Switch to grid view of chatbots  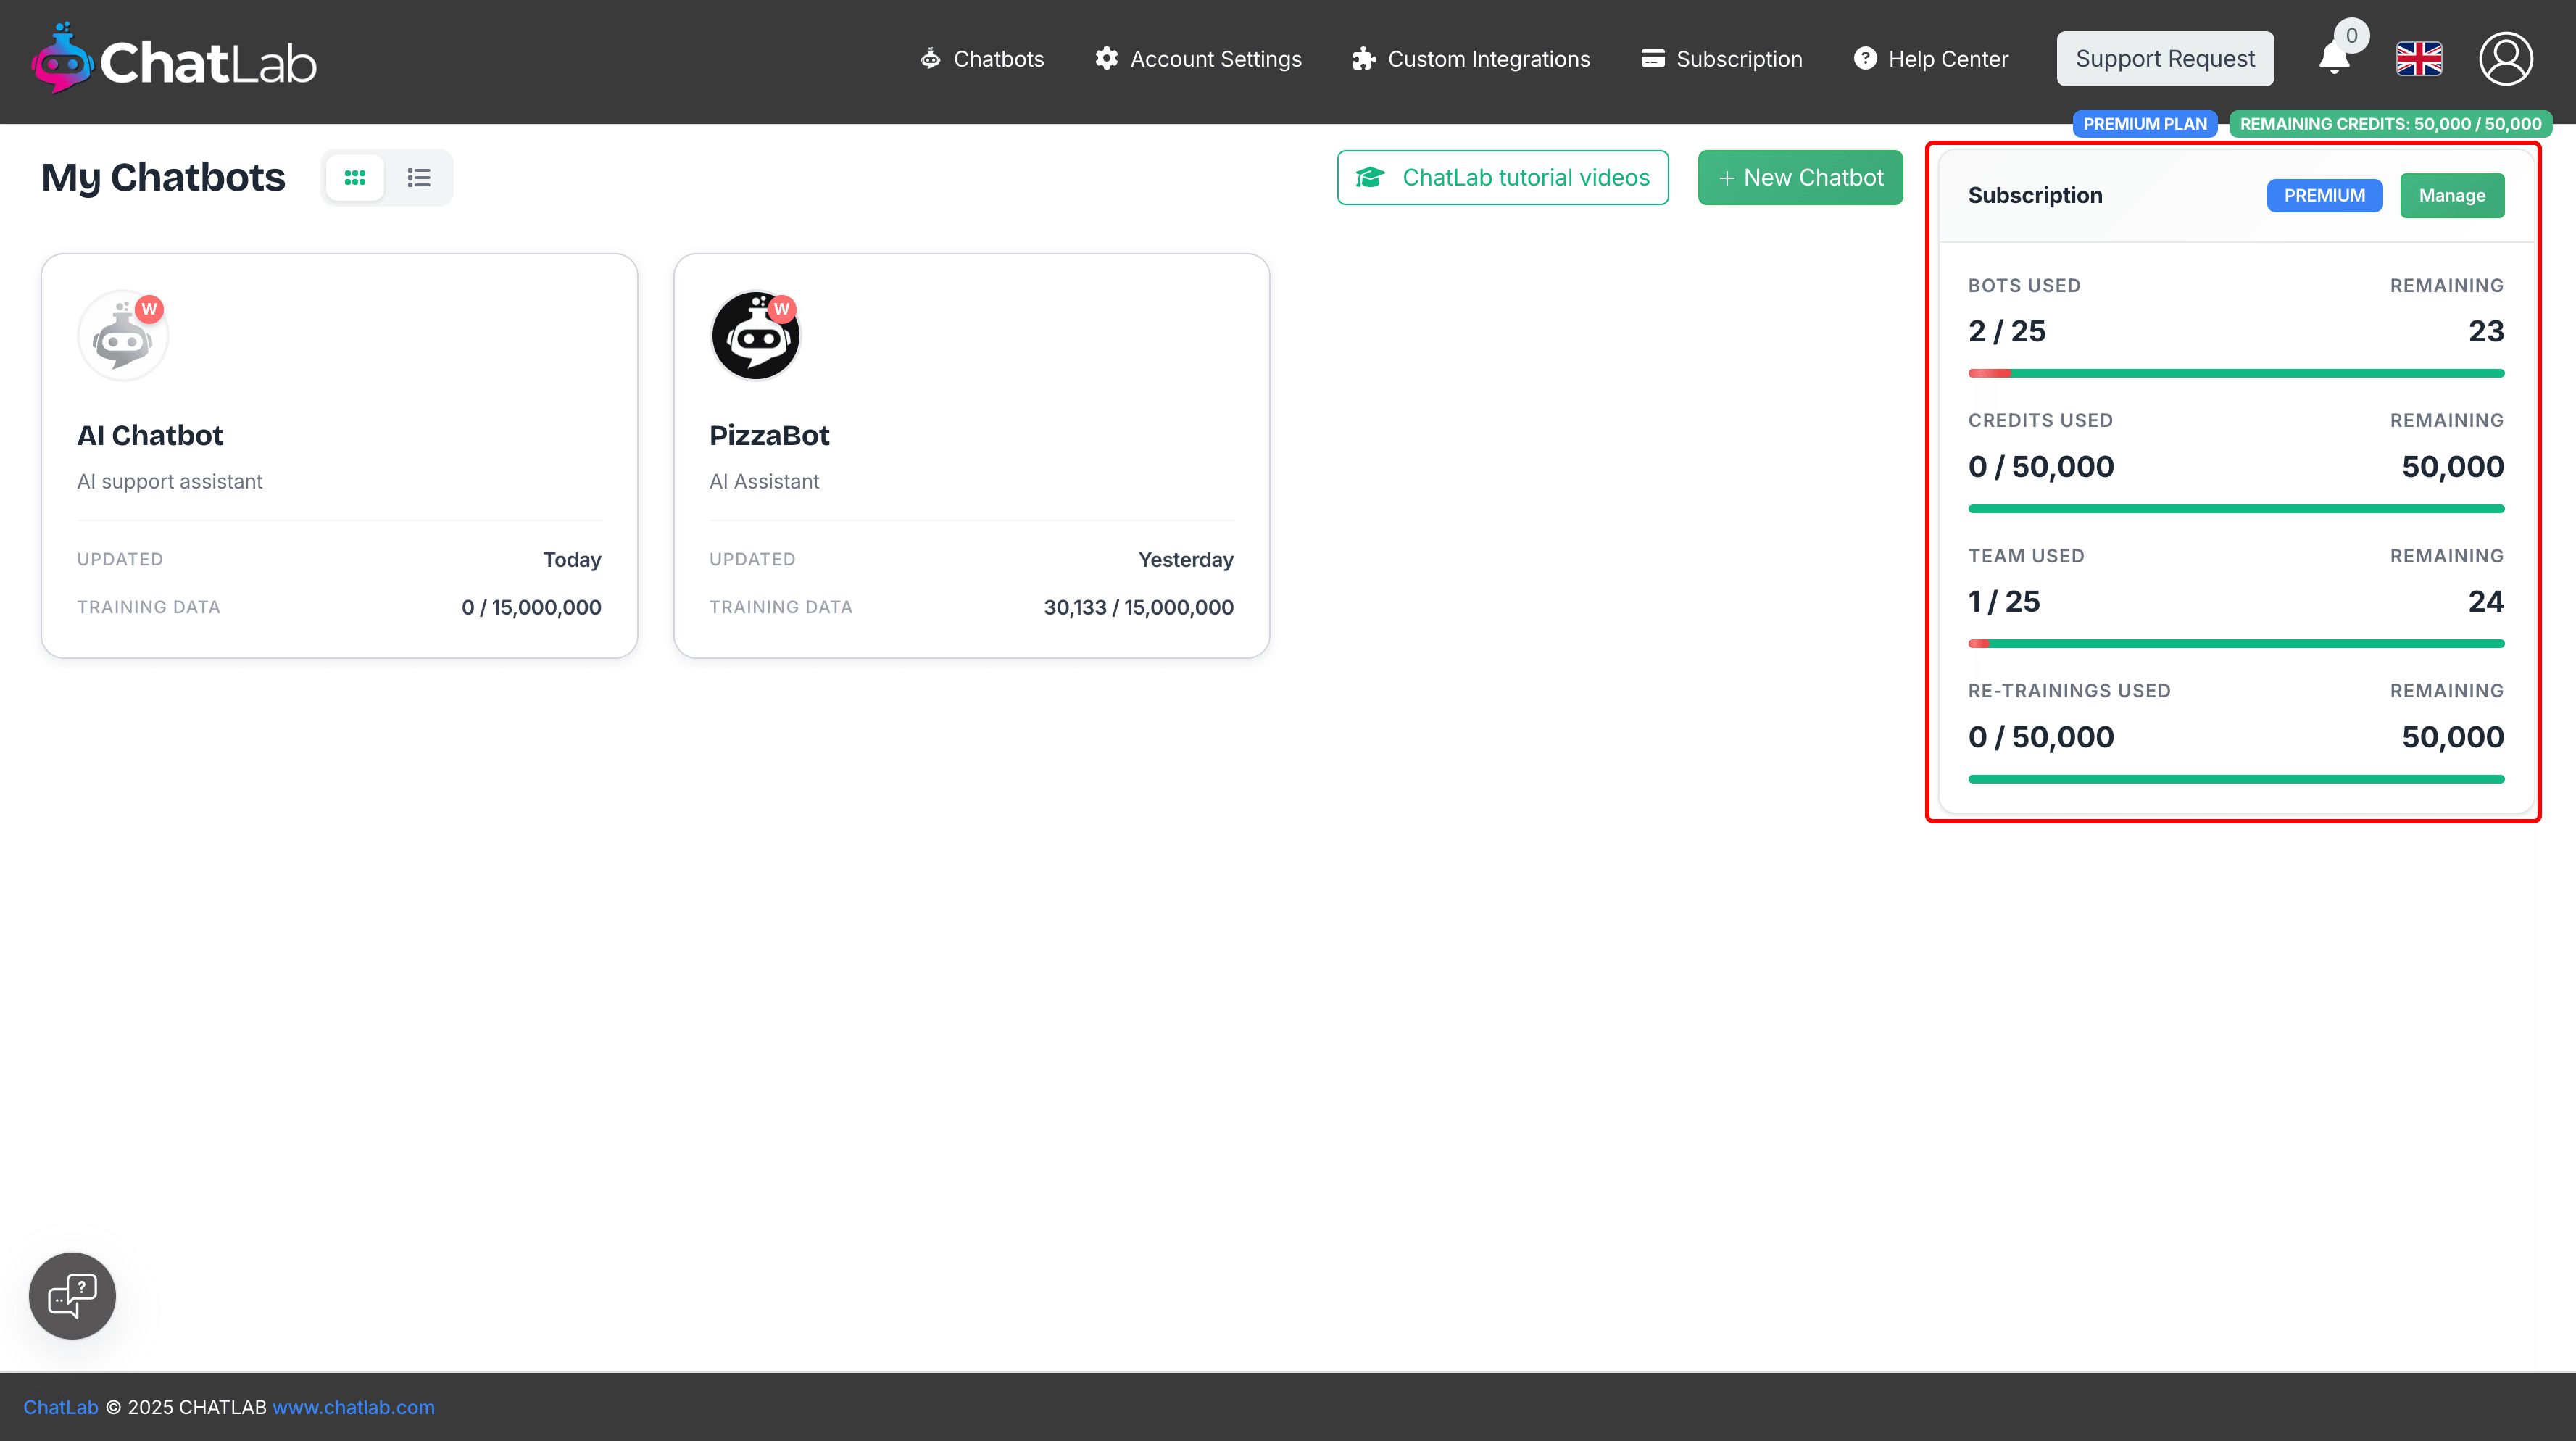[355, 178]
